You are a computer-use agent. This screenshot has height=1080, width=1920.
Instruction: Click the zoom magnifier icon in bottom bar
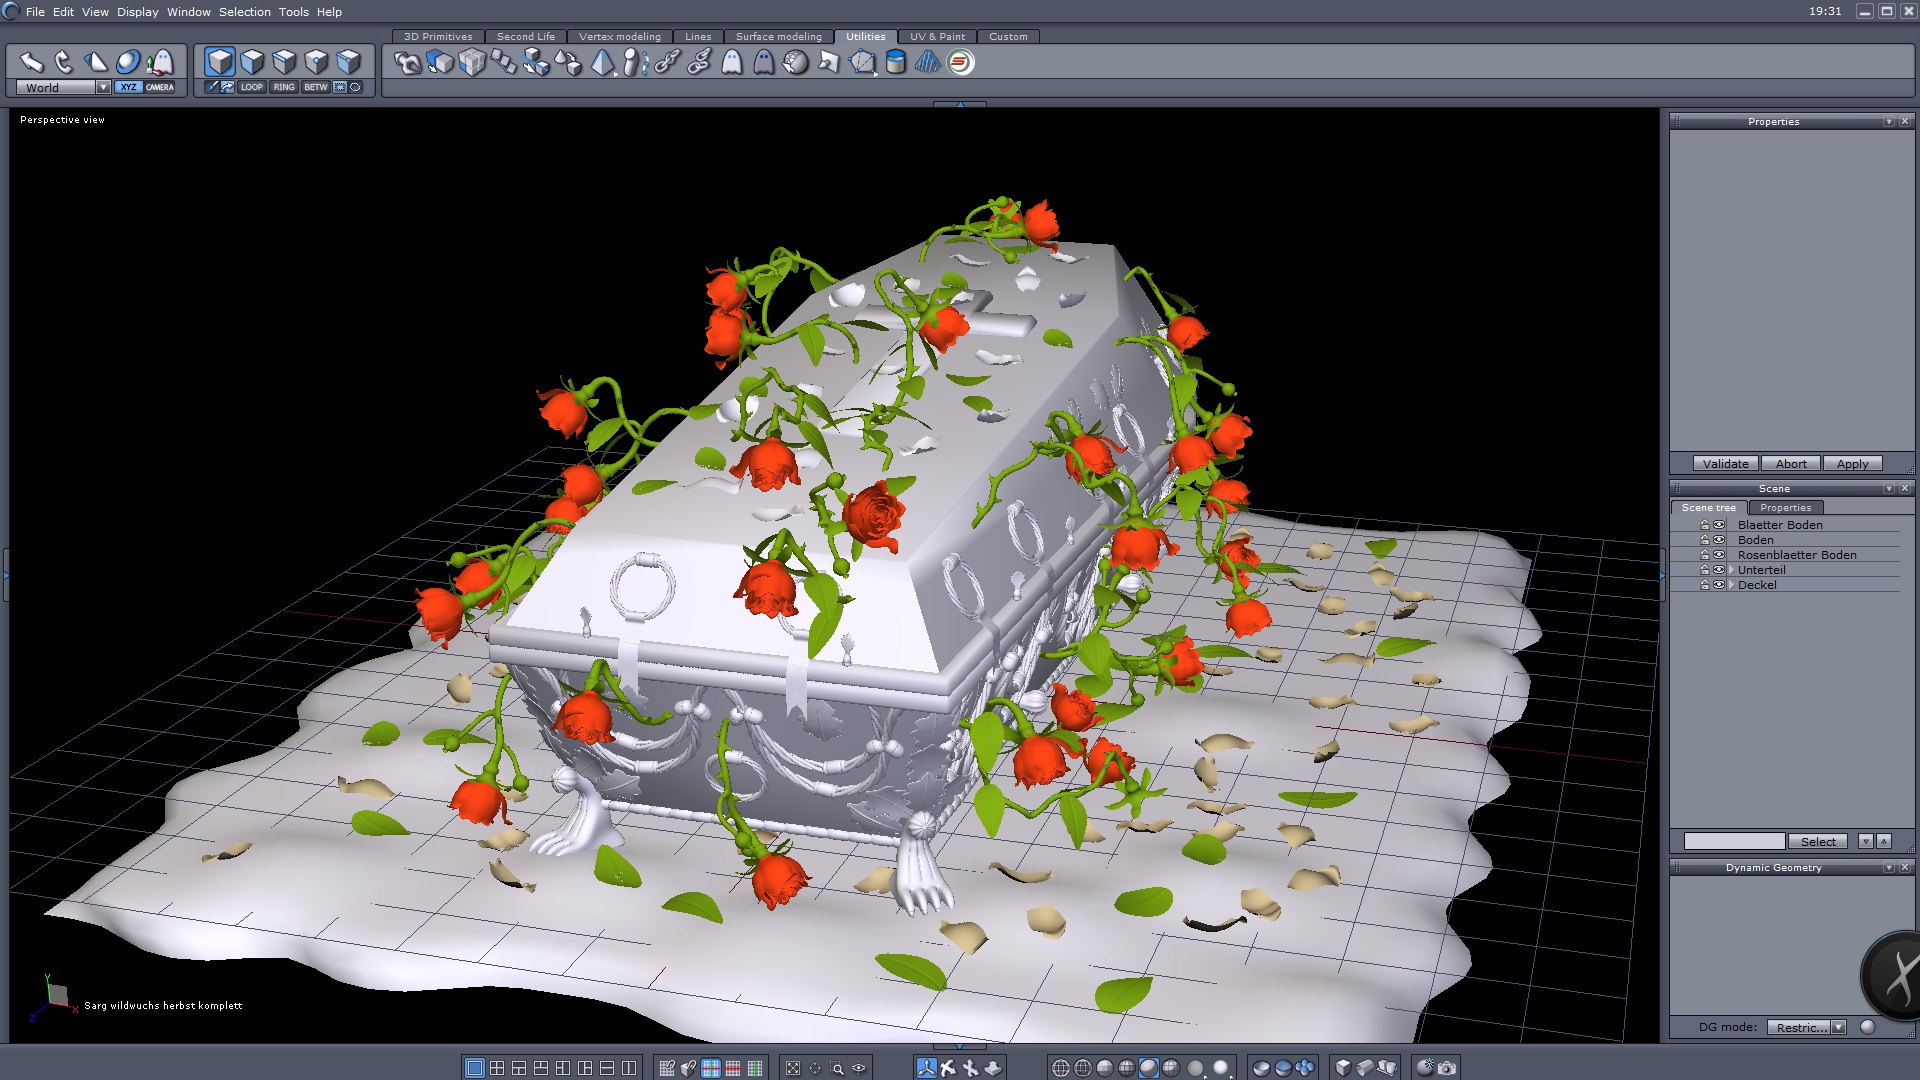837,1068
